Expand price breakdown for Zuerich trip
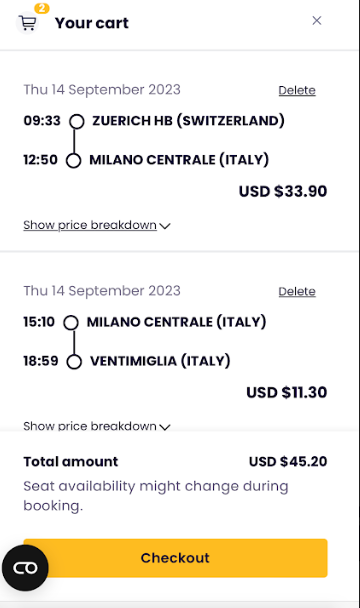Screen dimensions: 360x608 click(90, 225)
